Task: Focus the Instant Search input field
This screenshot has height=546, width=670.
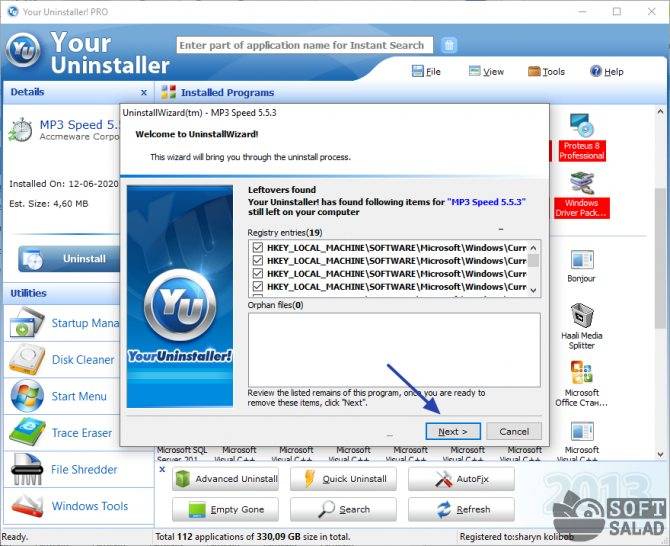Action: [305, 45]
